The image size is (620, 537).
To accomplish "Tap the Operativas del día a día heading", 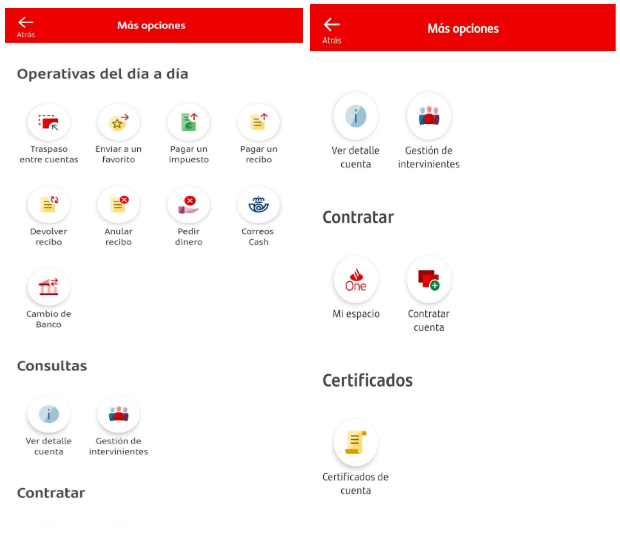I will (x=102, y=74).
